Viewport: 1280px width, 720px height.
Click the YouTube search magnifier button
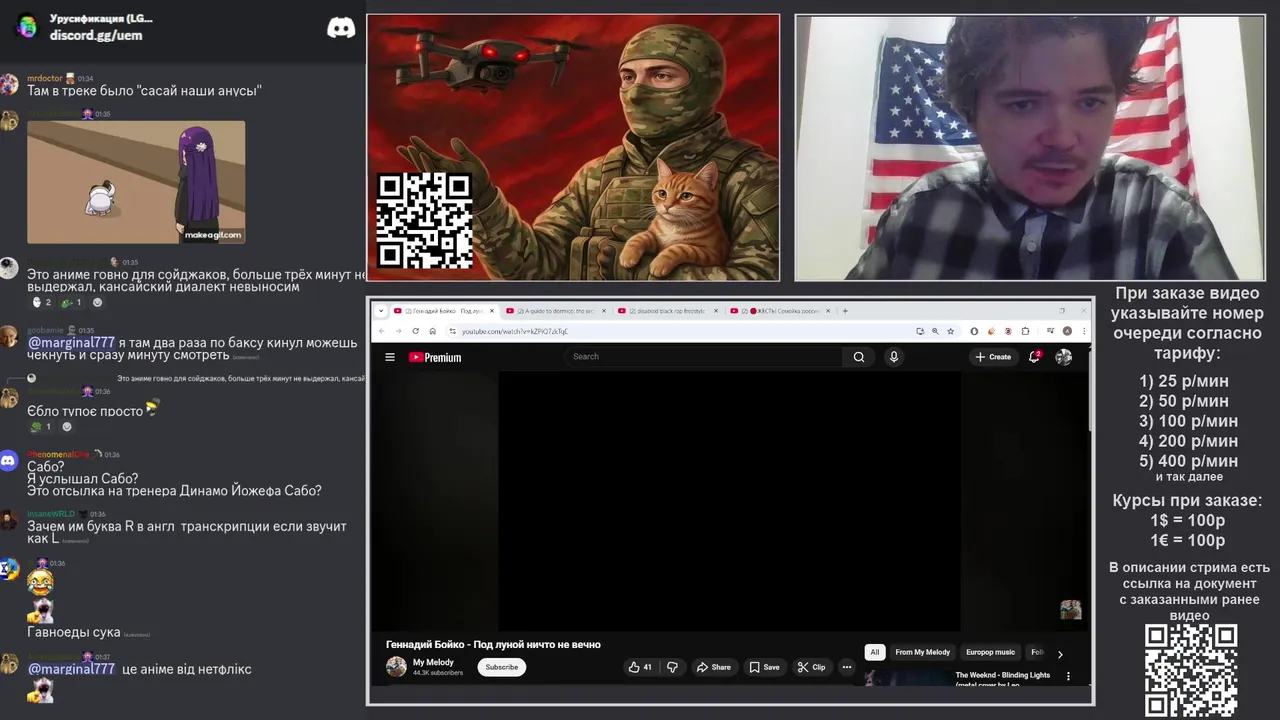[859, 357]
